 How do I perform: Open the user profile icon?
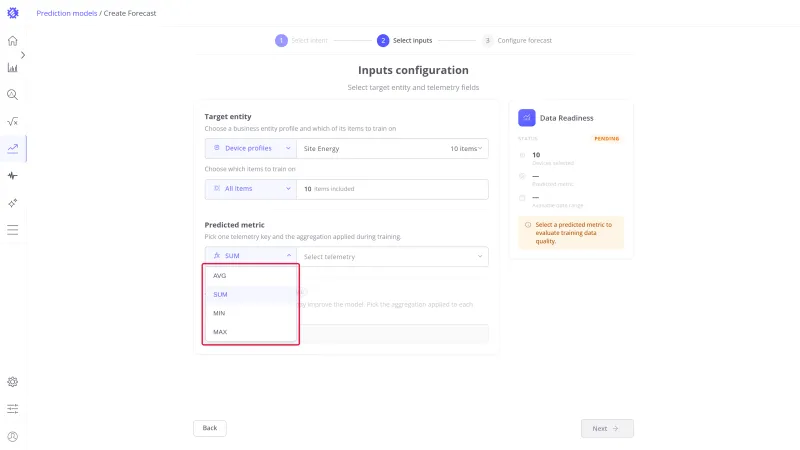pos(13,436)
